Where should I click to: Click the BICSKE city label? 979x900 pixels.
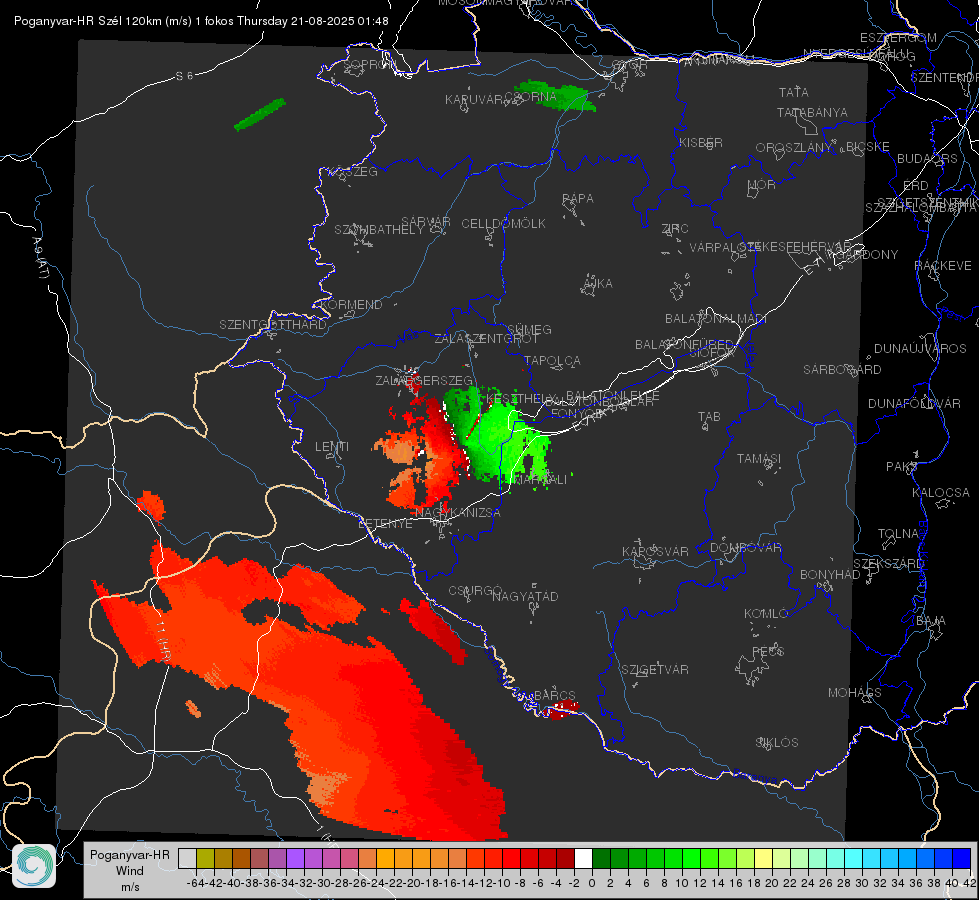868,147
